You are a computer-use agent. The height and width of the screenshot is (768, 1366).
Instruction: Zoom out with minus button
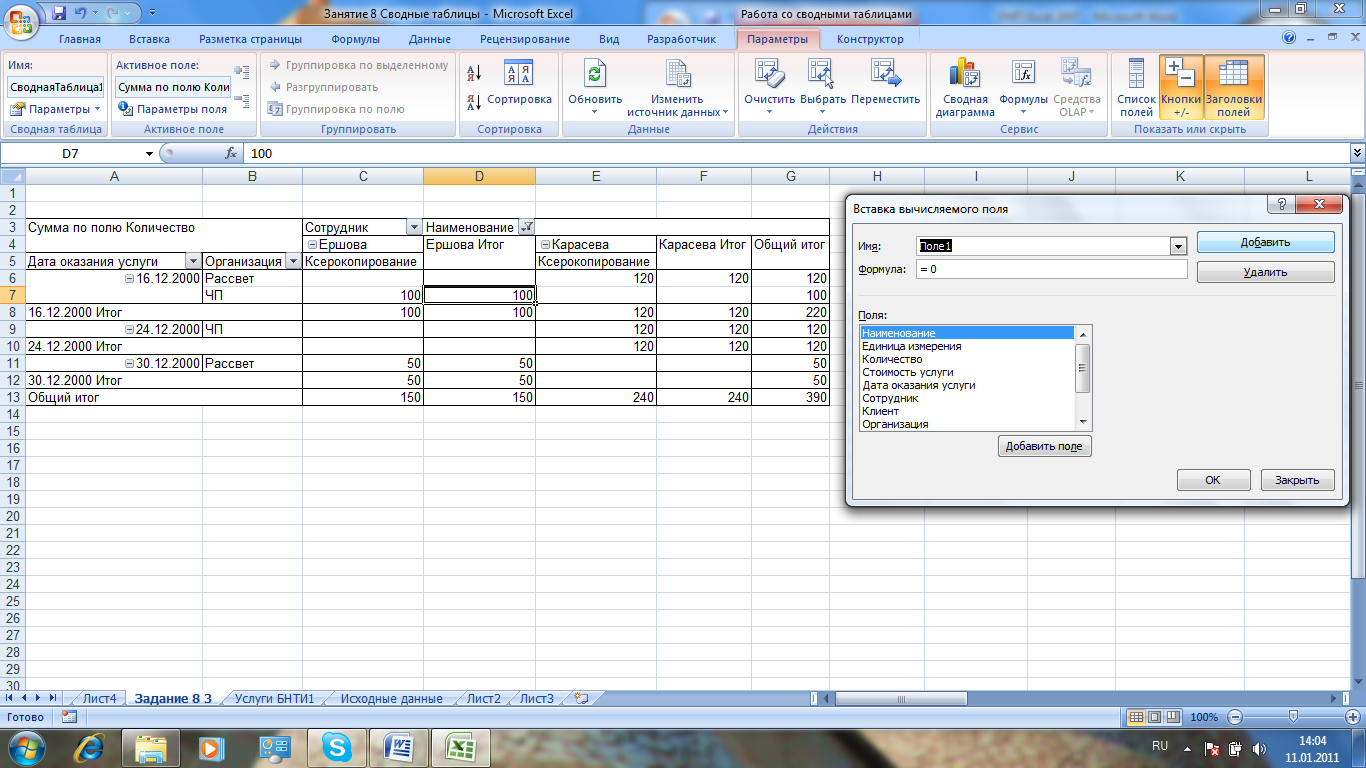click(x=1237, y=717)
